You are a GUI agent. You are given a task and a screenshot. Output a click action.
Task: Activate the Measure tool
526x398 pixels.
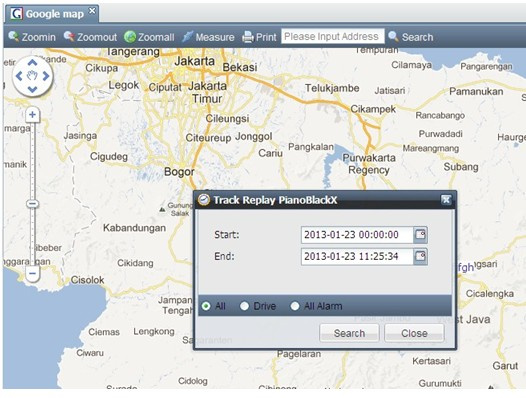pyautogui.click(x=208, y=37)
